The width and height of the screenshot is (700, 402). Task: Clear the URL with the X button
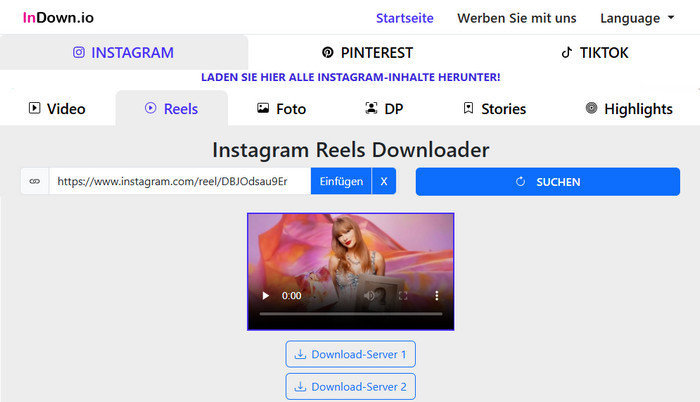pos(384,181)
